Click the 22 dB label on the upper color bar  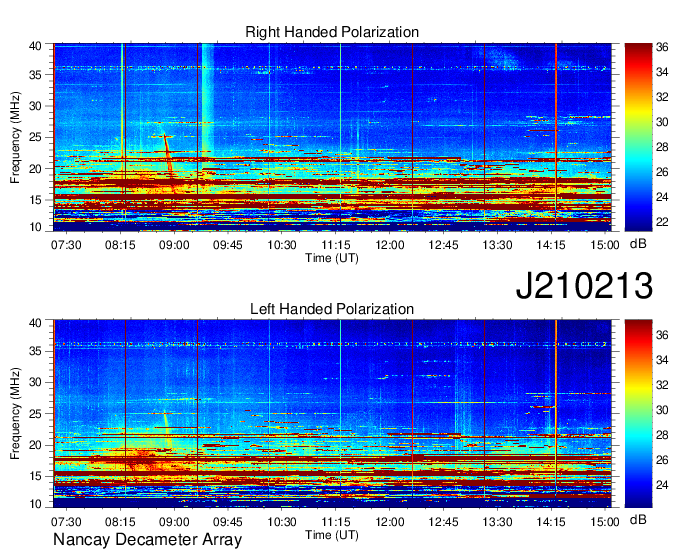click(662, 222)
